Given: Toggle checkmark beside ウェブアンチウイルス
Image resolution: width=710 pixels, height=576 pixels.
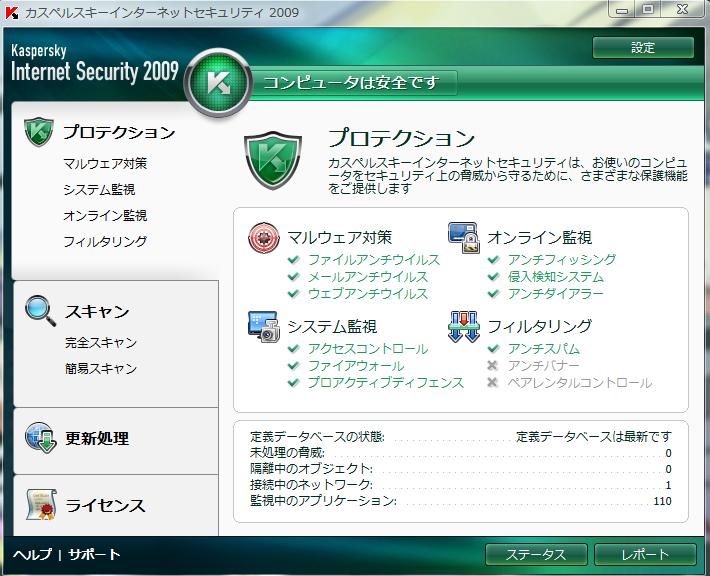Looking at the screenshot, I should 293,294.
